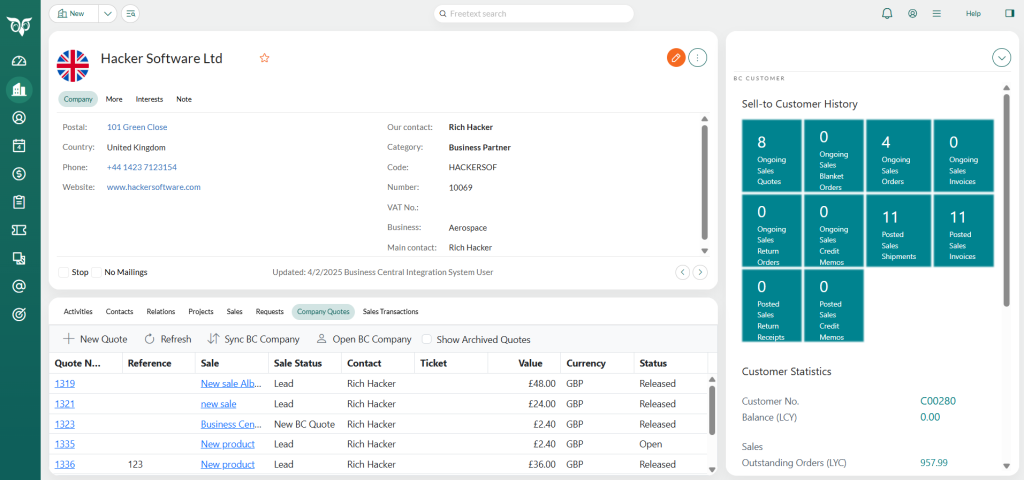1024x480 pixels.
Task: Switch to the Interests tab
Action: [x=150, y=99]
